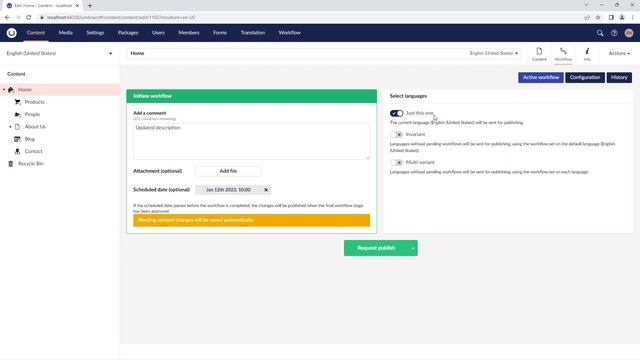
Task: Open the Settings section
Action: click(x=95, y=33)
